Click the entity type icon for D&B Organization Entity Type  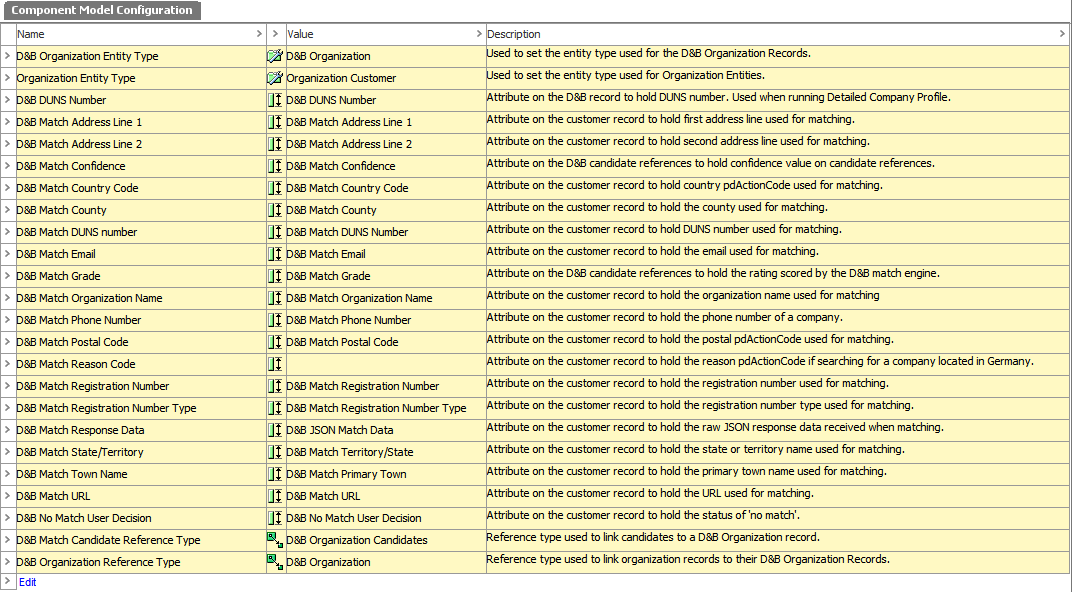coord(275,56)
